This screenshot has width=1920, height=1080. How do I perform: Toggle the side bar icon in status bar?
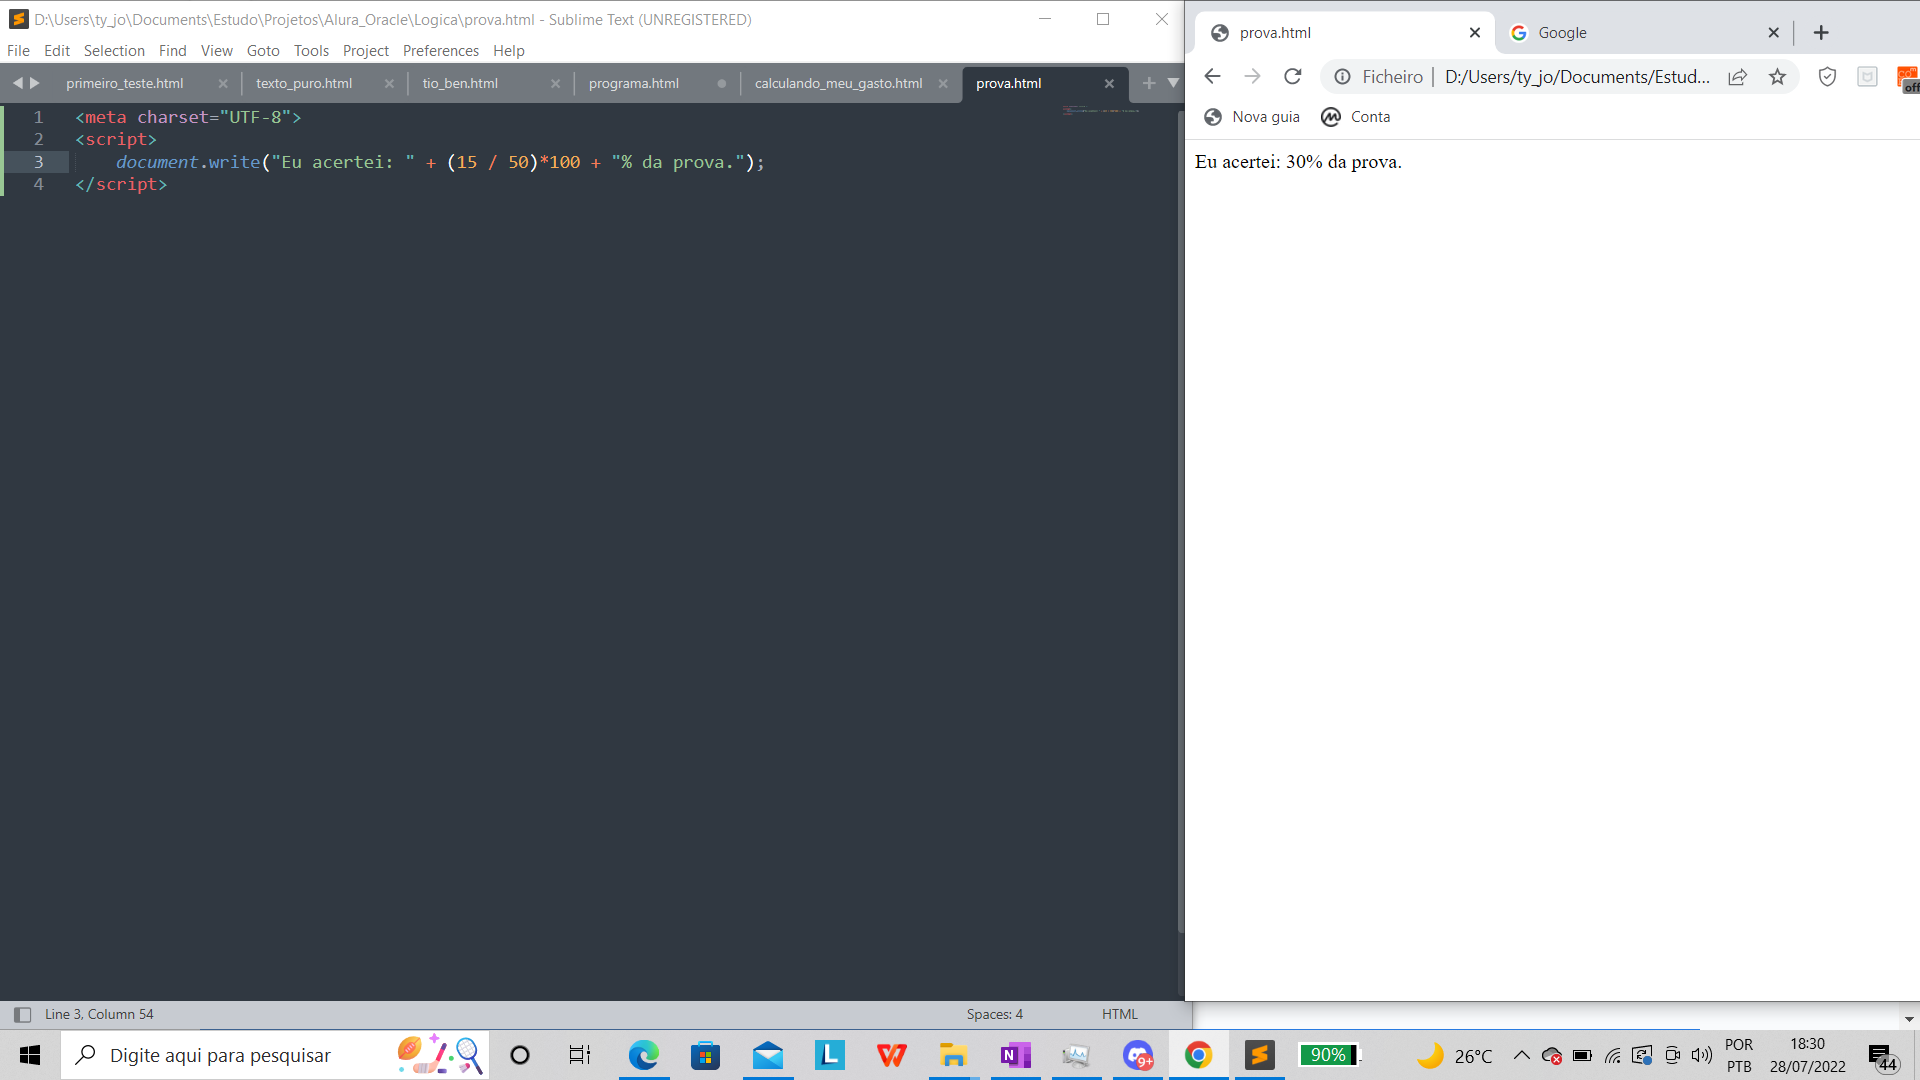click(x=22, y=1014)
